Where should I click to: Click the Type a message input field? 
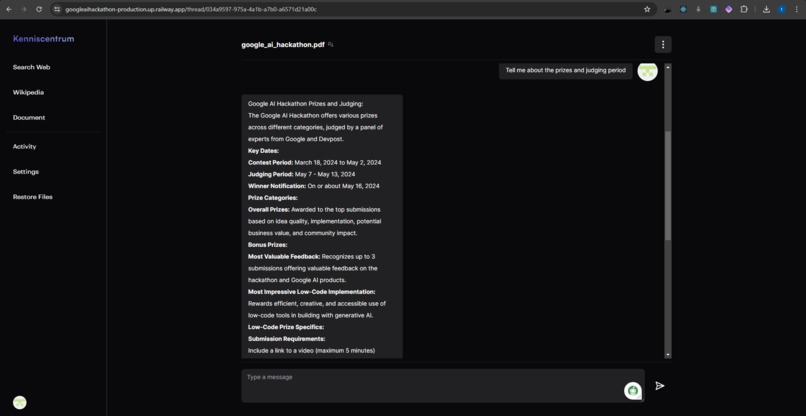coord(443,386)
